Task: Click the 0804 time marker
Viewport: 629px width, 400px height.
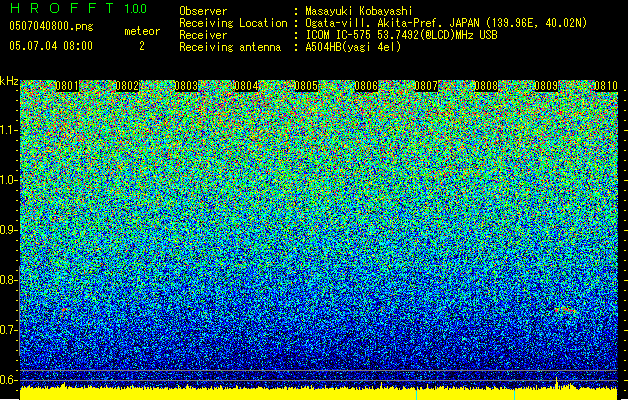Action: (x=246, y=86)
